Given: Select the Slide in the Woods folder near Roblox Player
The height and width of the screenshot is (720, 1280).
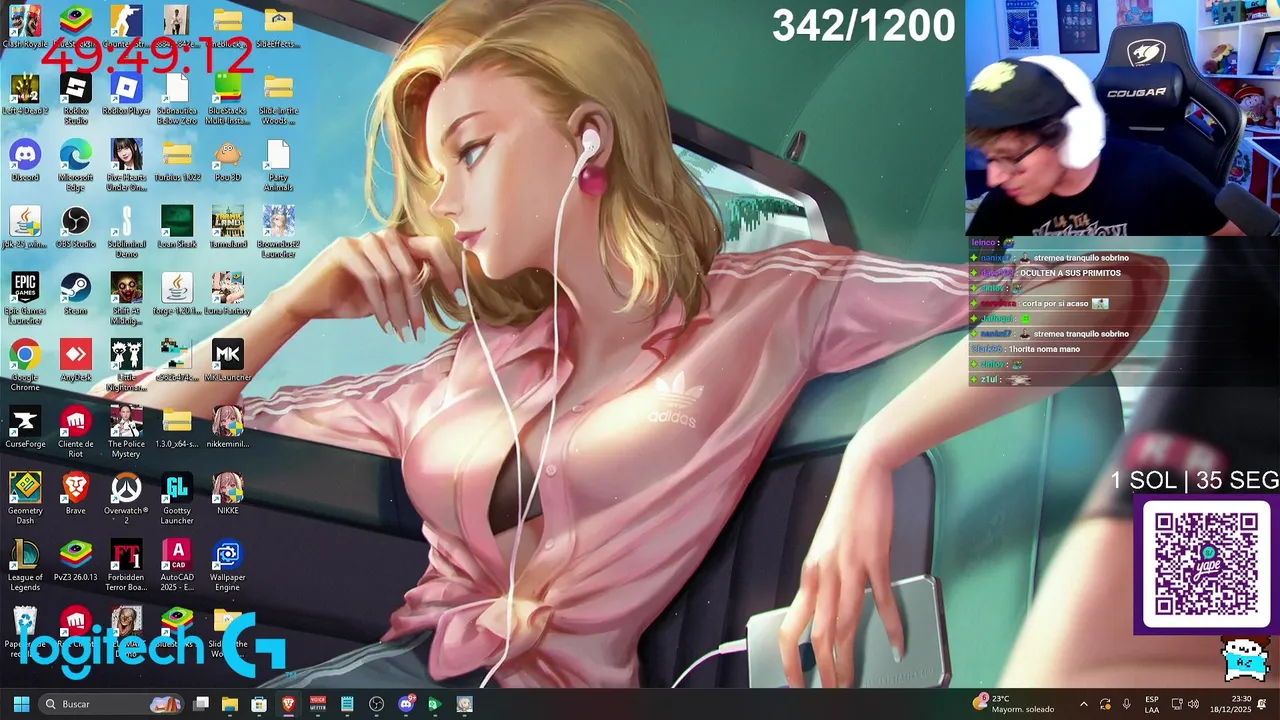Looking at the screenshot, I should 278,99.
